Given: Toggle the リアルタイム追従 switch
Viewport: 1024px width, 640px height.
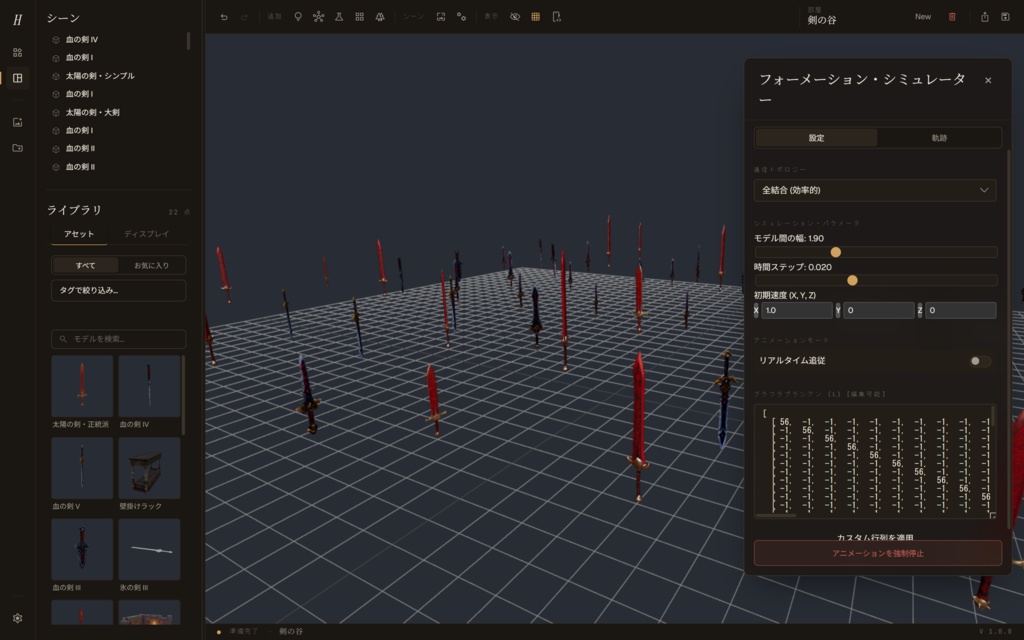Looking at the screenshot, I should click(x=980, y=361).
